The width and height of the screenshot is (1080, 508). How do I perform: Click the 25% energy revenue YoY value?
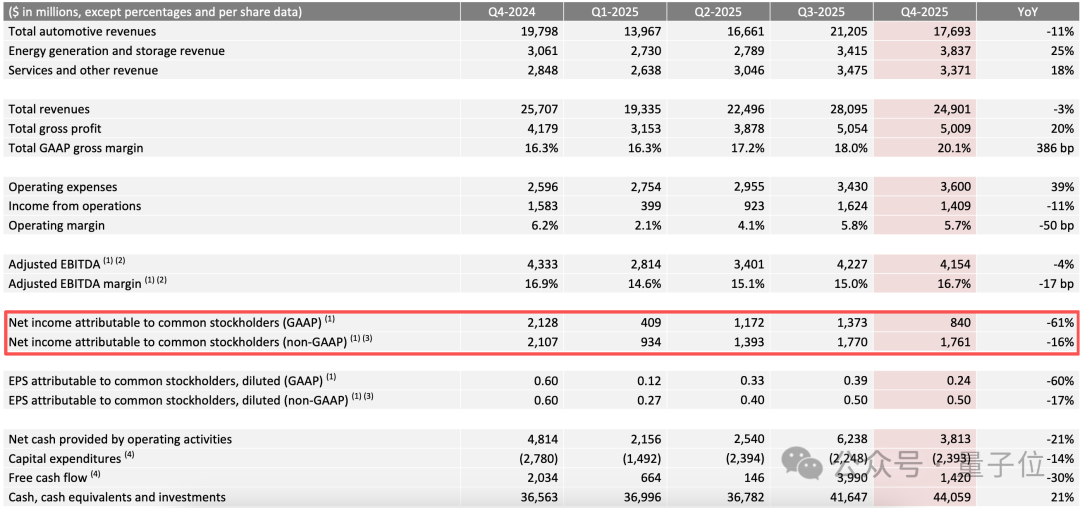tap(1061, 51)
